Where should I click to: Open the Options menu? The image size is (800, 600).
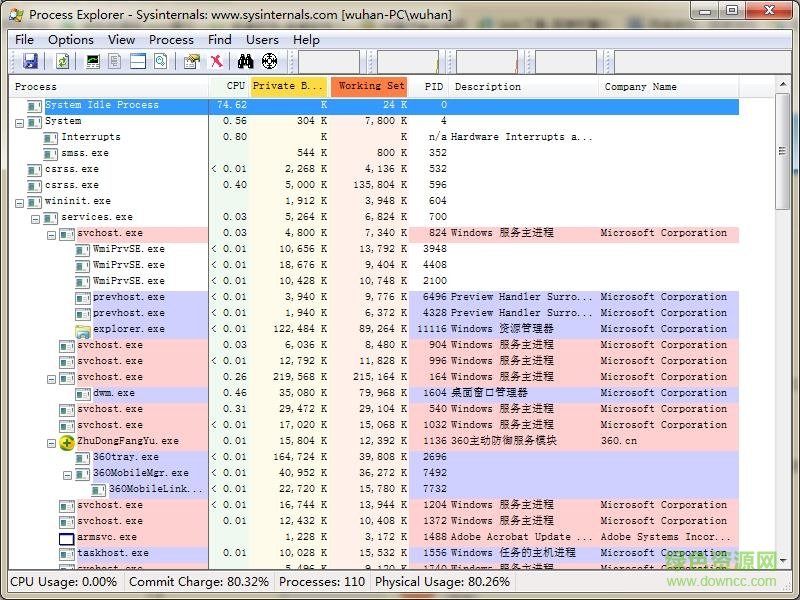pyautogui.click(x=70, y=39)
